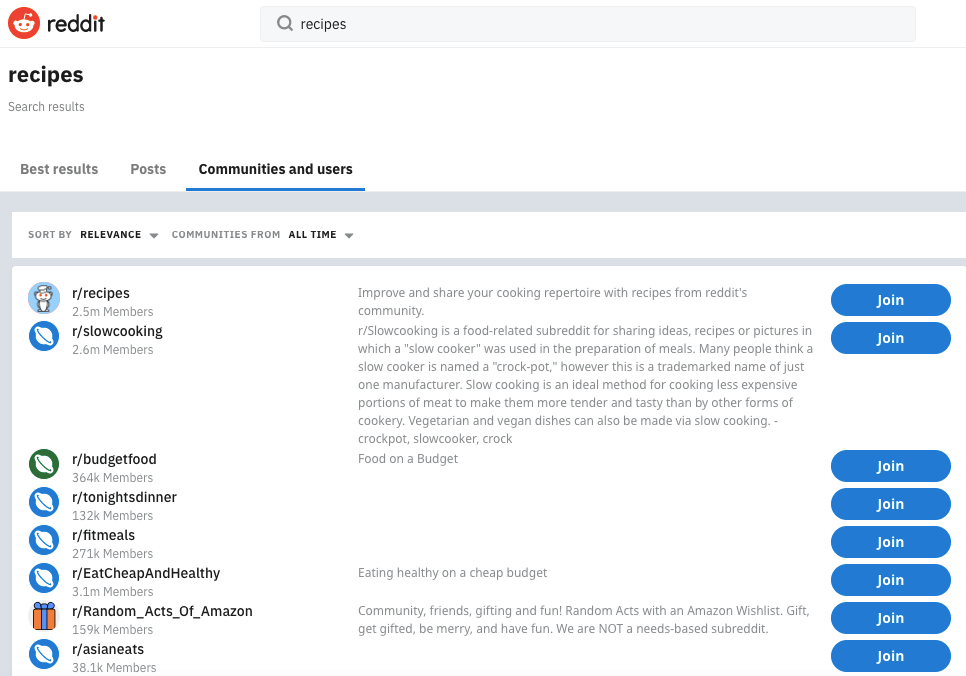Image resolution: width=966 pixels, height=676 pixels.
Task: Open the r/fitmeals avatar icon
Action: 44,540
